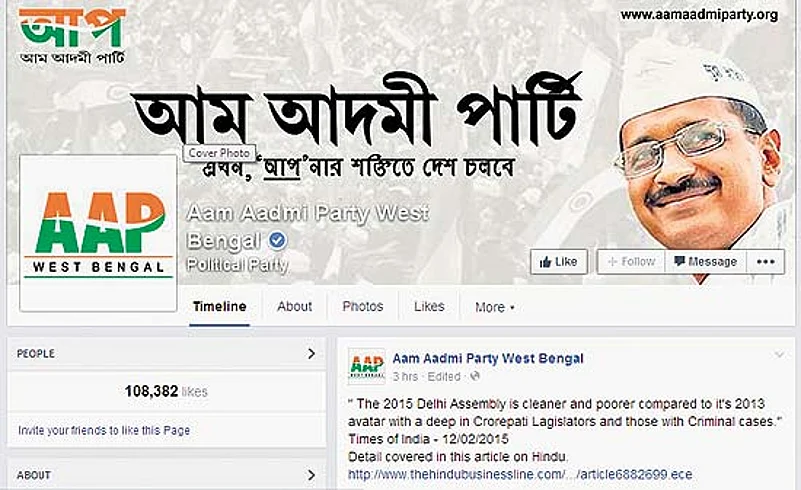Open the AAP West Bengal profile picture
801x490 pixels.
click(x=98, y=233)
